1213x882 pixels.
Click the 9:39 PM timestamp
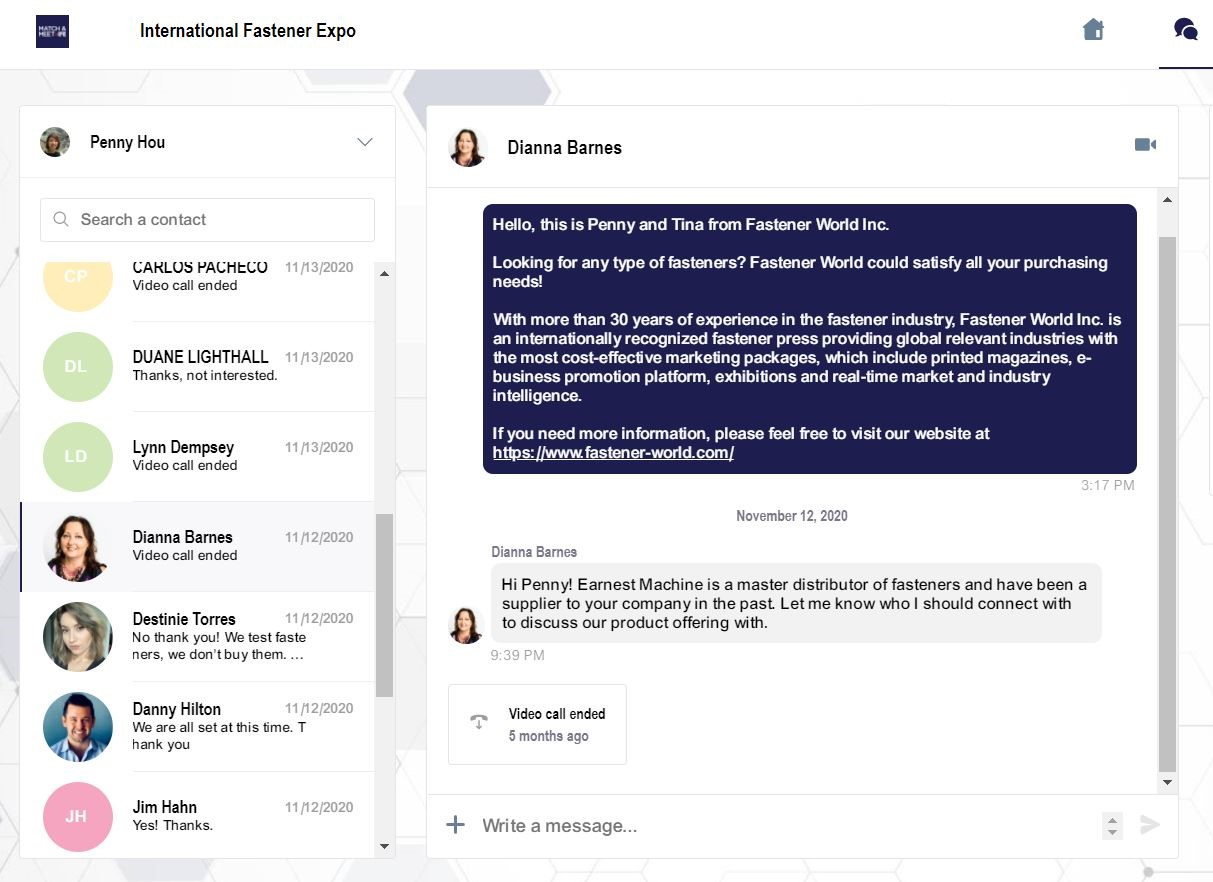[517, 655]
